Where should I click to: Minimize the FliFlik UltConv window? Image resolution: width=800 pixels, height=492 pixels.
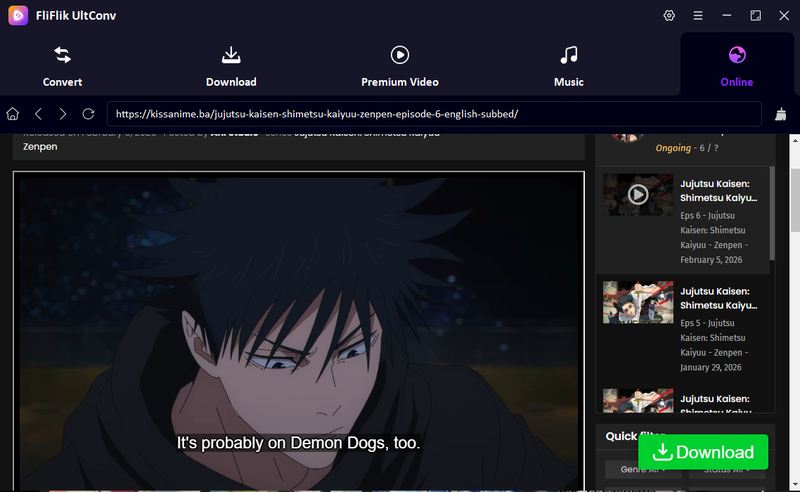727,15
